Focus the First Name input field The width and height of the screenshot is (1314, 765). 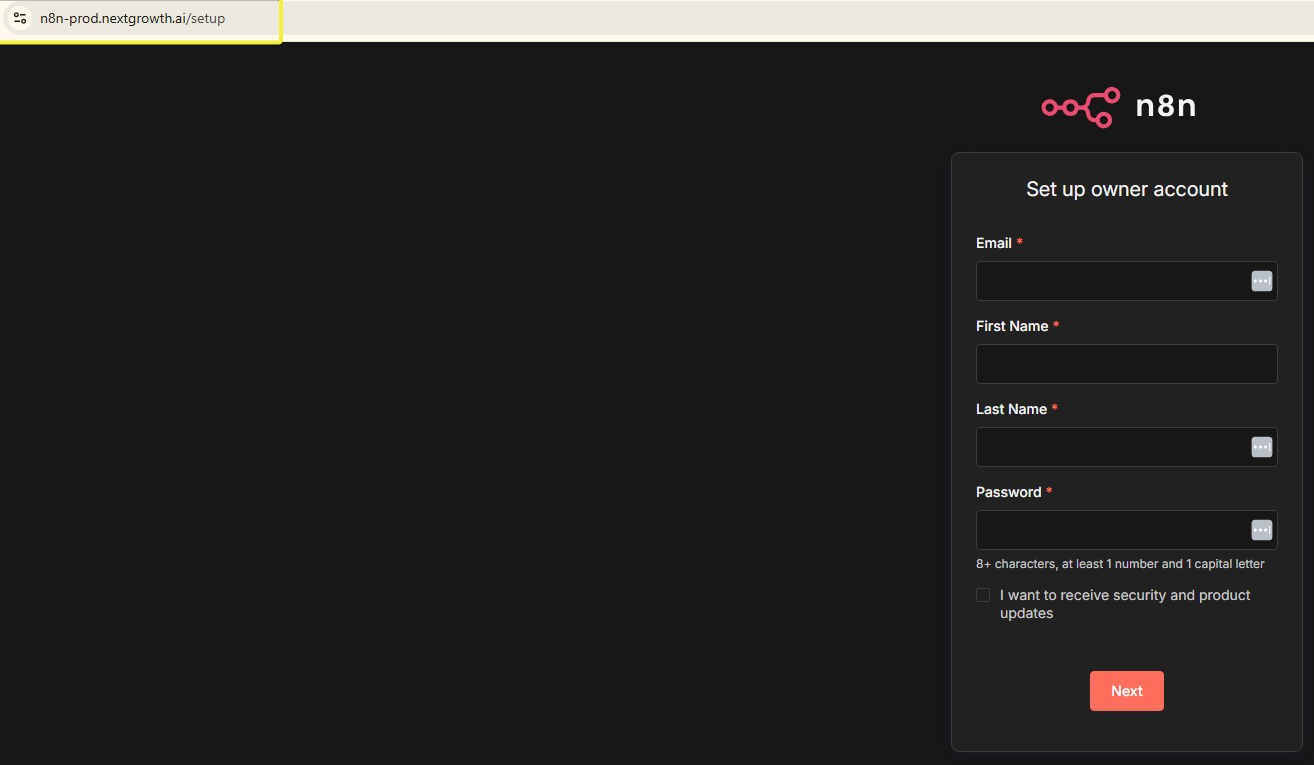(x=1126, y=364)
